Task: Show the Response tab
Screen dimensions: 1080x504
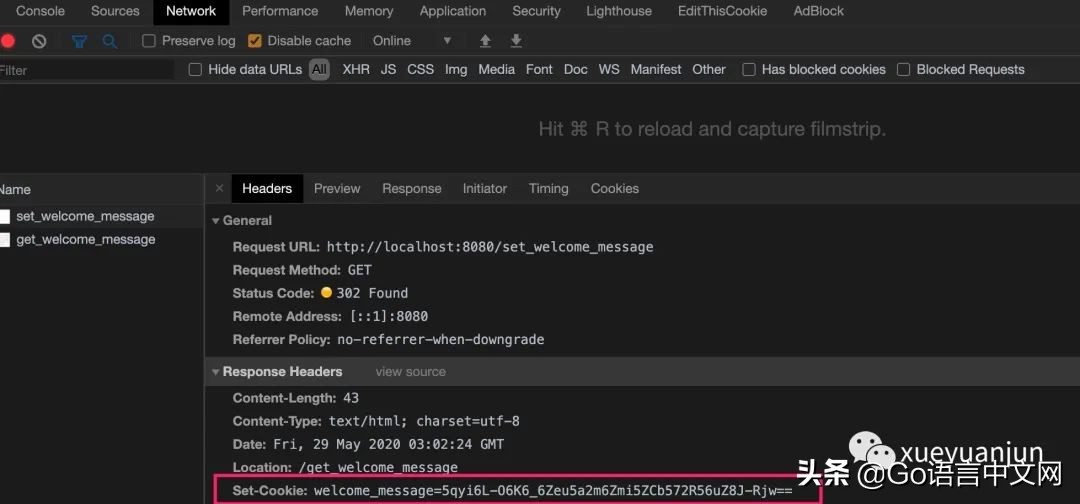Action: point(412,189)
